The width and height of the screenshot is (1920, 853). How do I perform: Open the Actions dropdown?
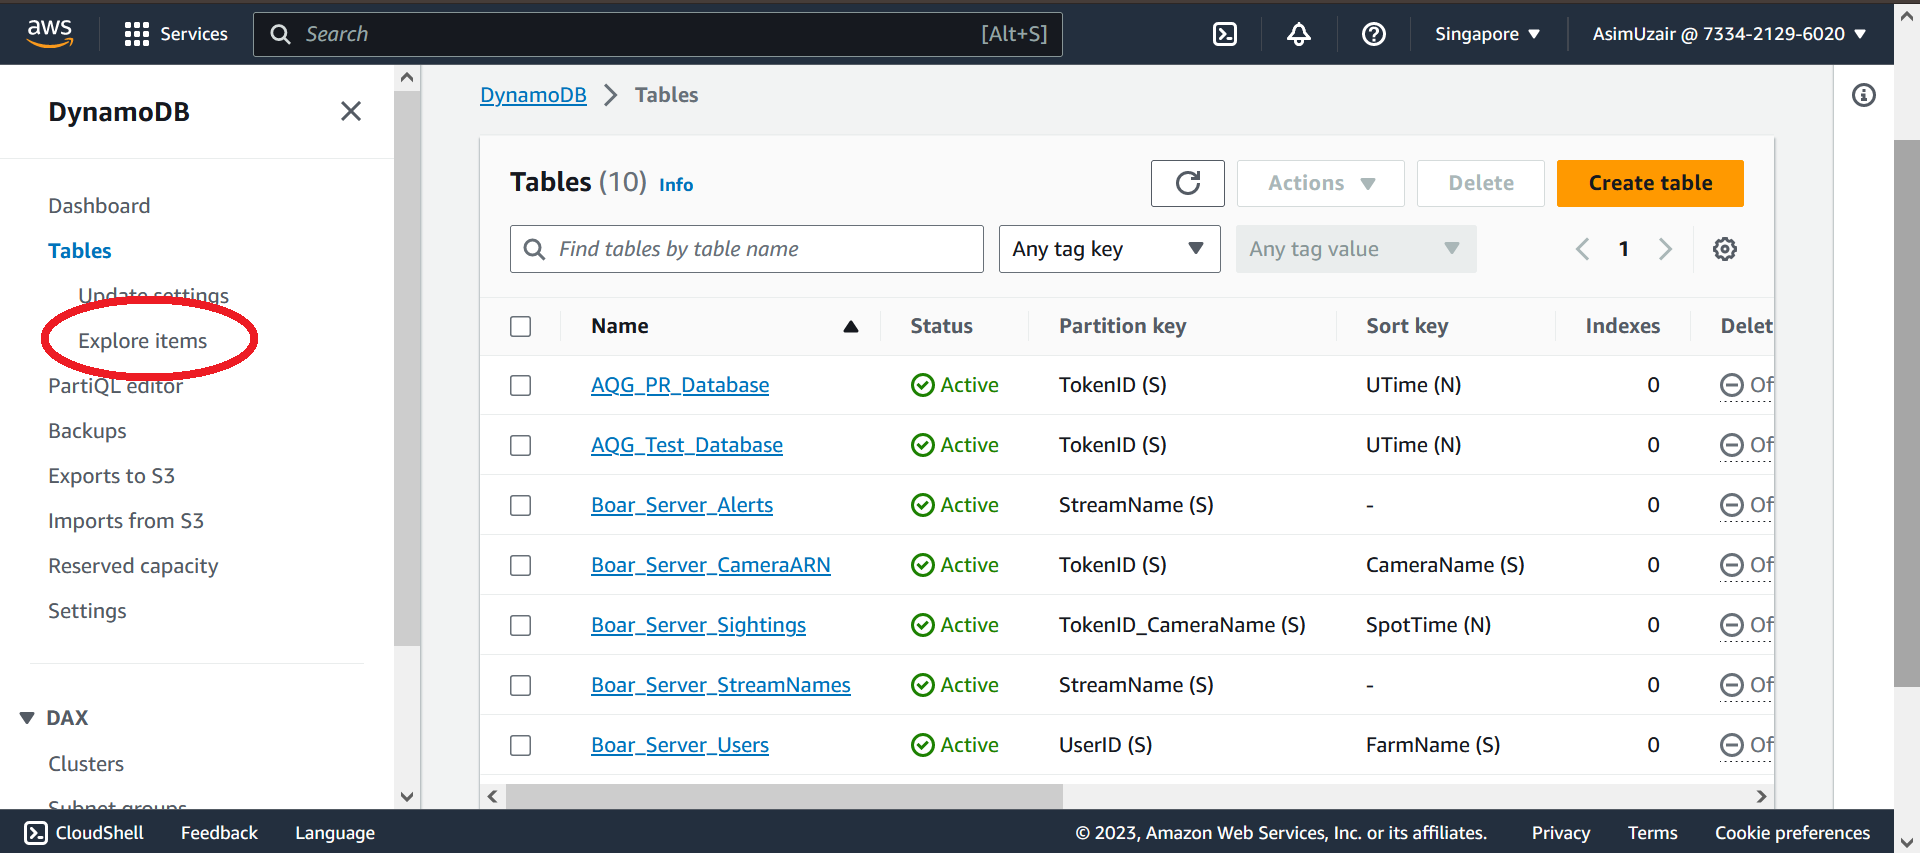[1321, 183]
